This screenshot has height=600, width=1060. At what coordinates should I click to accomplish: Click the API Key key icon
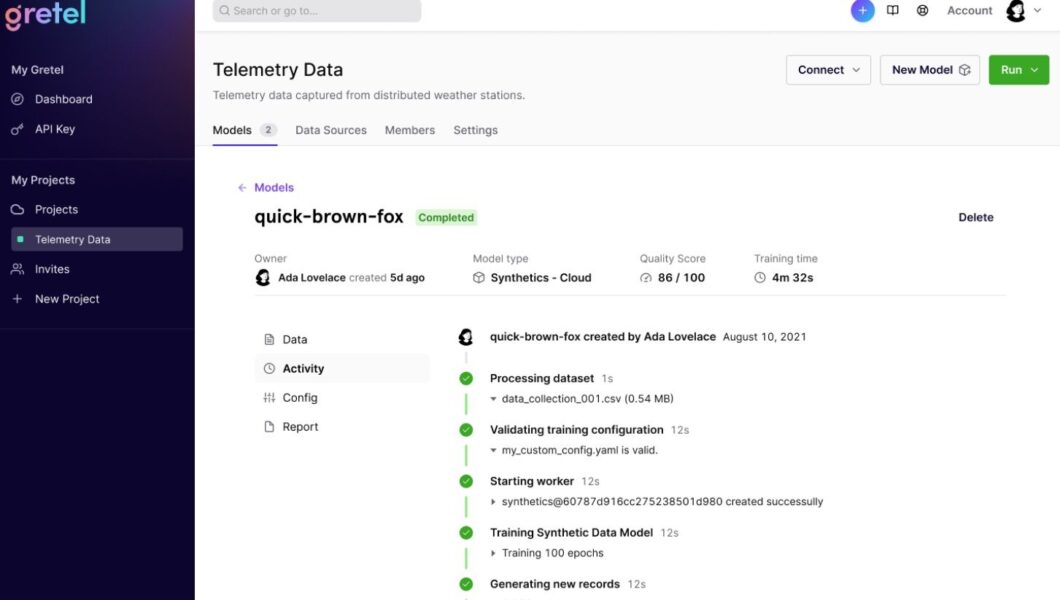(x=18, y=129)
